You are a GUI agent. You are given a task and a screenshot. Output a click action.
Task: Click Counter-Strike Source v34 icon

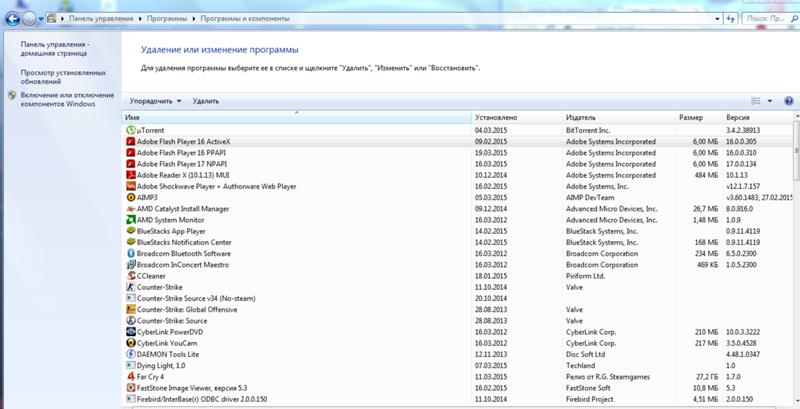[x=131, y=299]
